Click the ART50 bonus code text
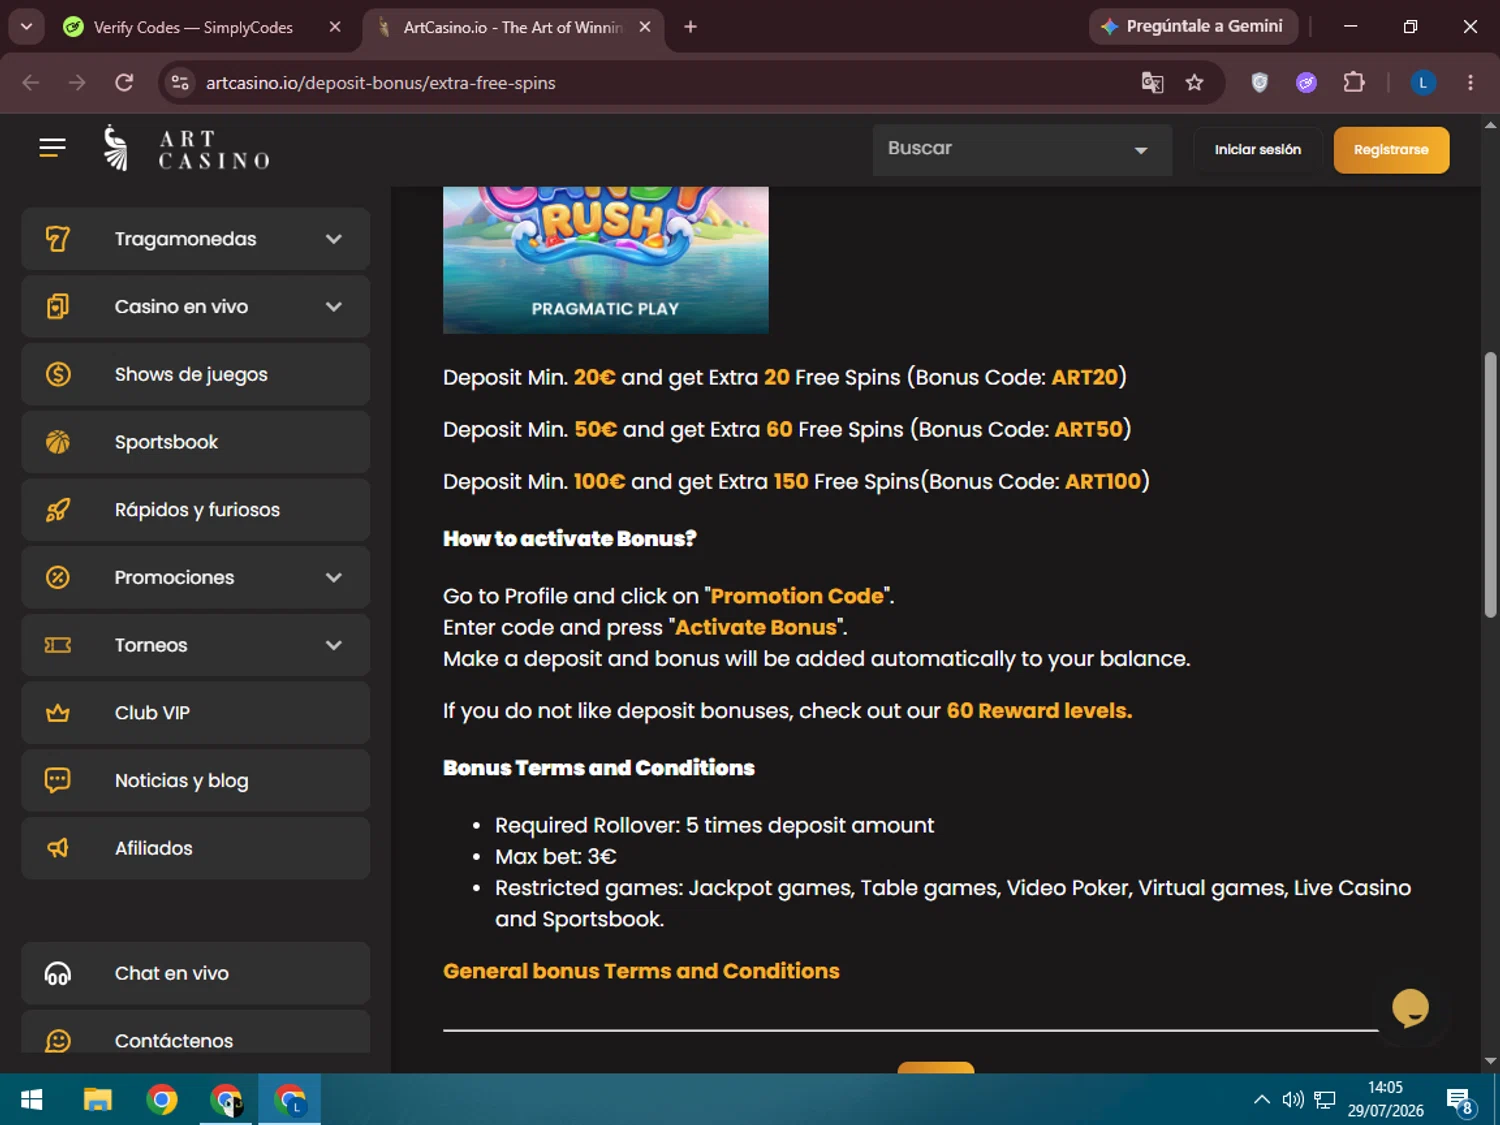The width and height of the screenshot is (1500, 1125). point(1089,429)
